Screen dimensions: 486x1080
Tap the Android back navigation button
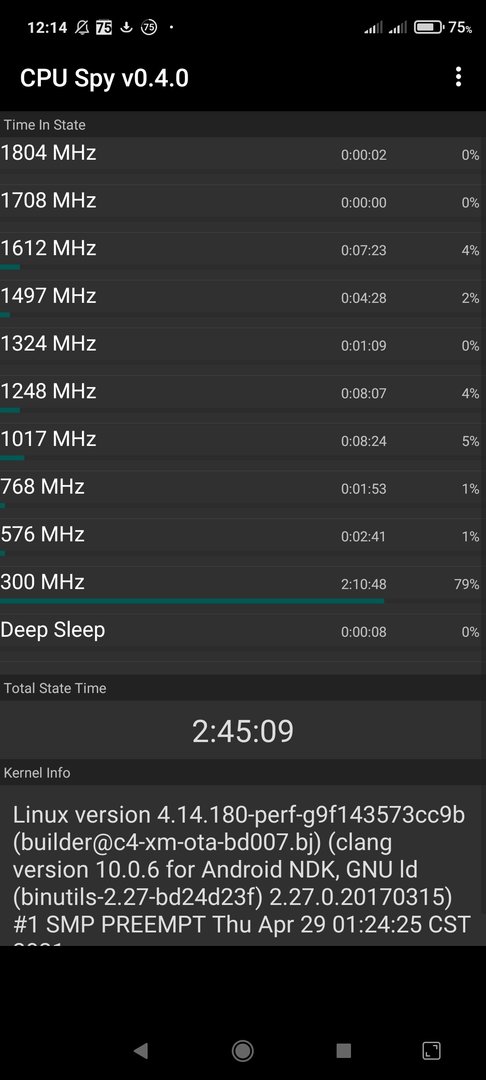[140, 1050]
